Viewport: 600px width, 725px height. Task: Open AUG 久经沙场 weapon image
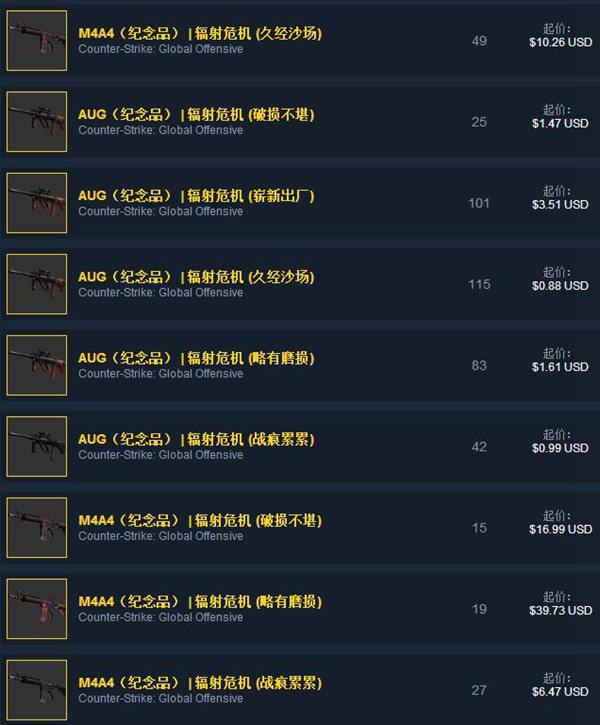click(x=37, y=284)
